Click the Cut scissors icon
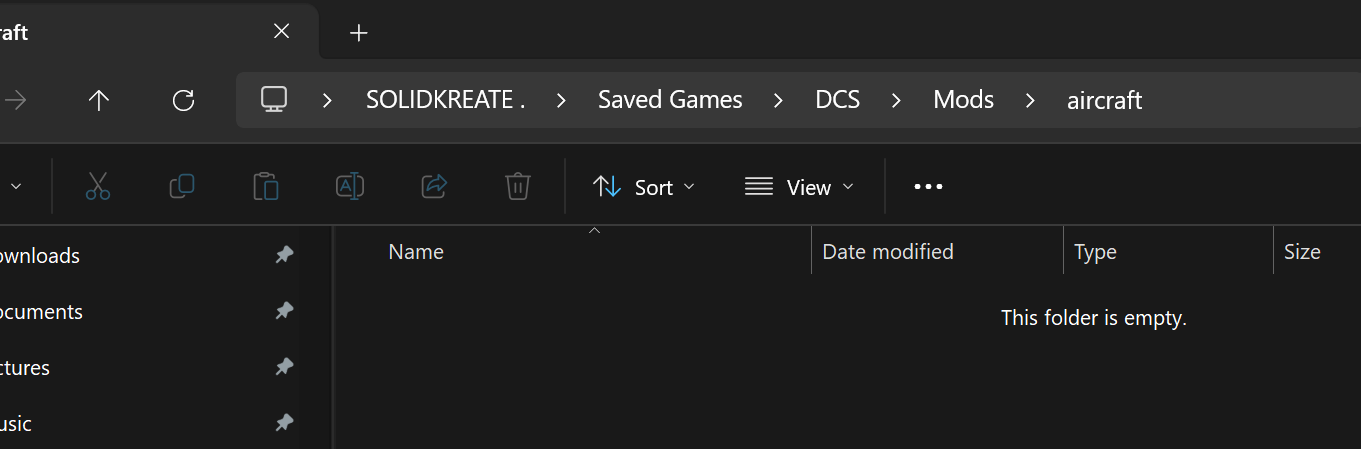1361x449 pixels. click(97, 187)
